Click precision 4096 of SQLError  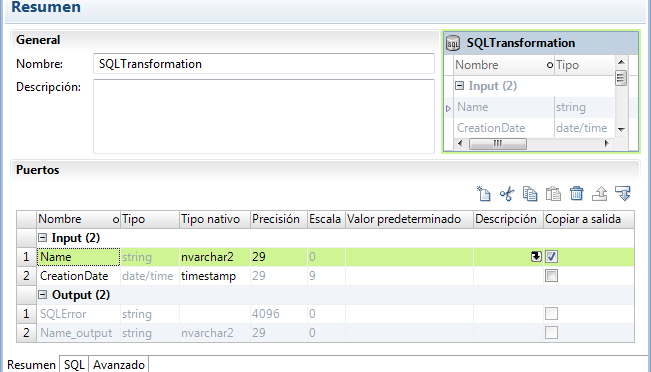coord(279,314)
